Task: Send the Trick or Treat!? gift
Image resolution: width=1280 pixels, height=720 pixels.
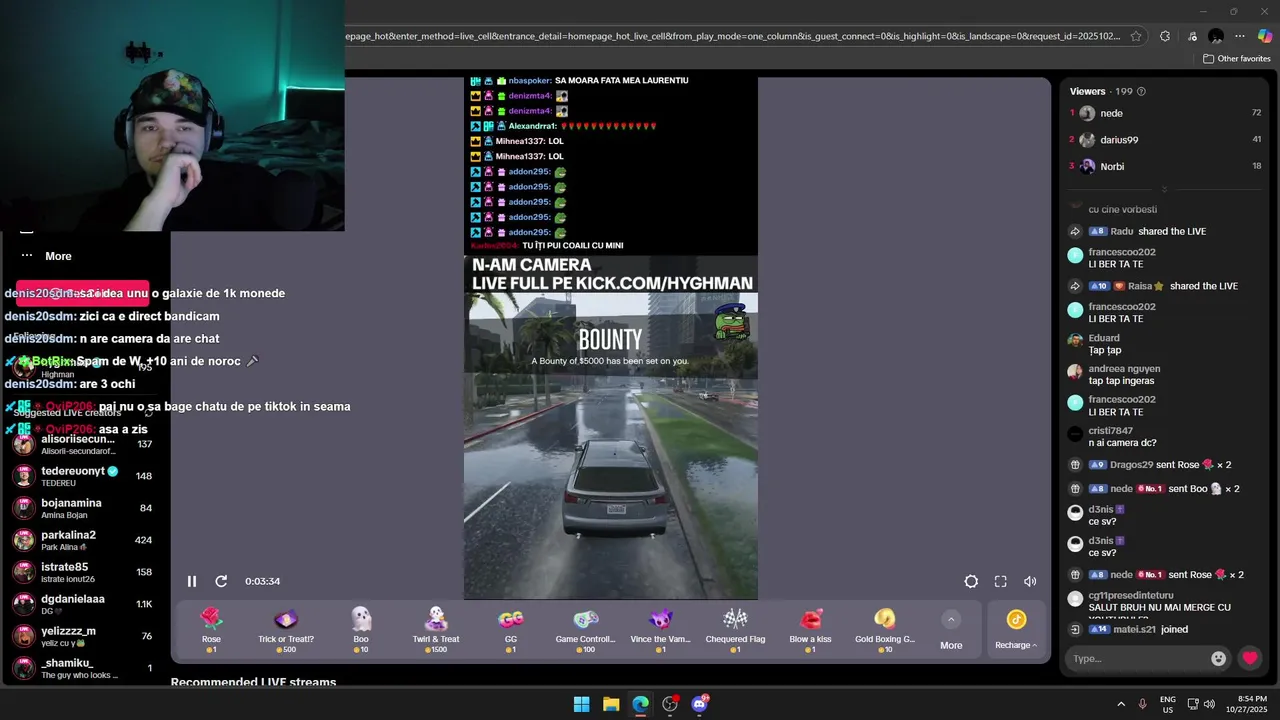Action: pyautogui.click(x=286, y=630)
